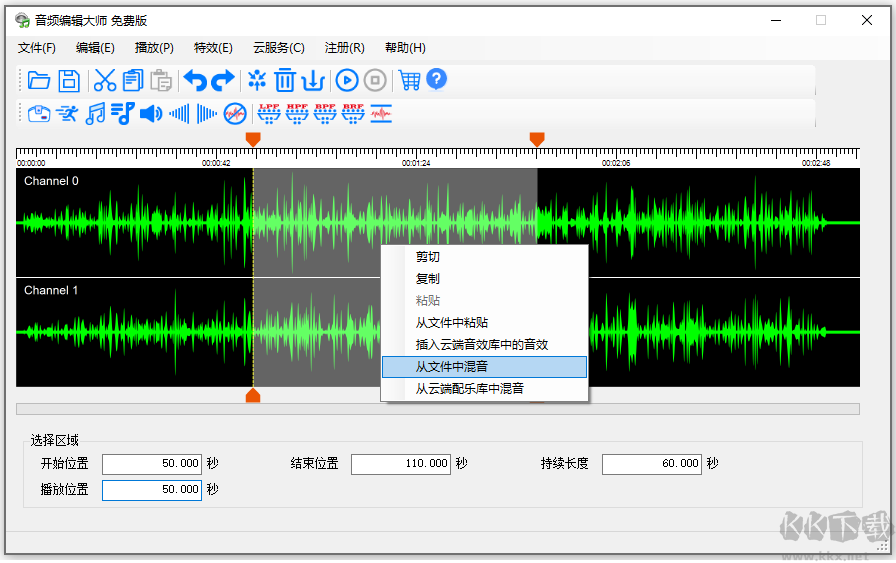The height and width of the screenshot is (563, 896).
Task: Stop playback with the stop button
Action: (375, 81)
